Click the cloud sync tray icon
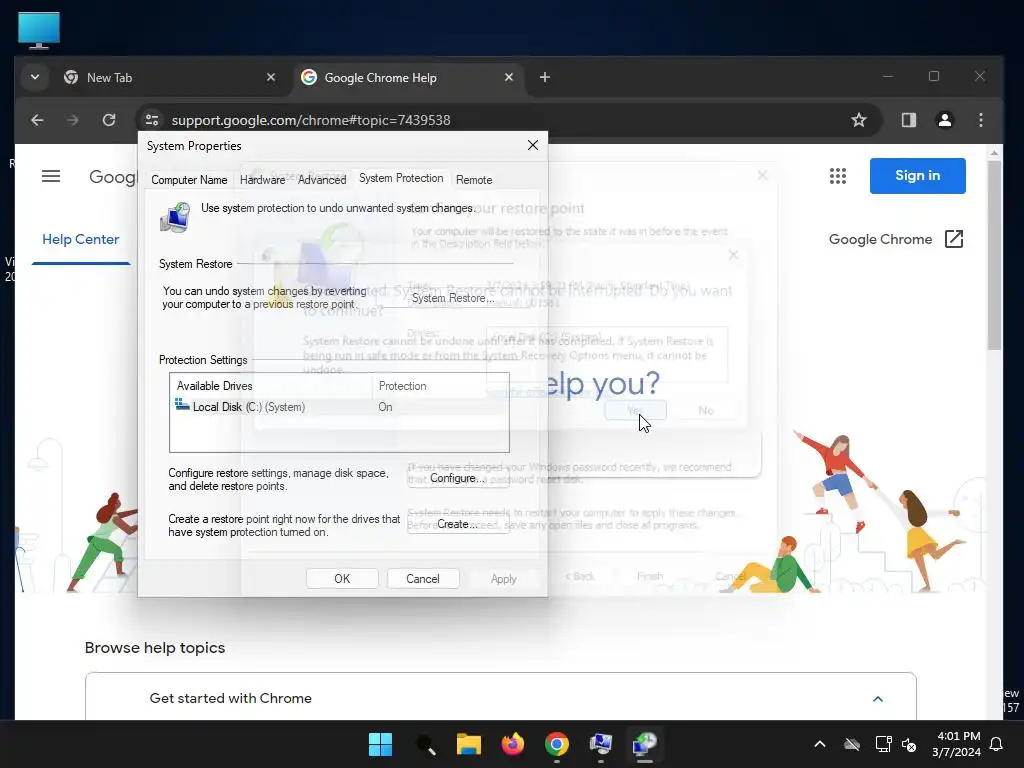This screenshot has width=1024, height=768. (852, 744)
